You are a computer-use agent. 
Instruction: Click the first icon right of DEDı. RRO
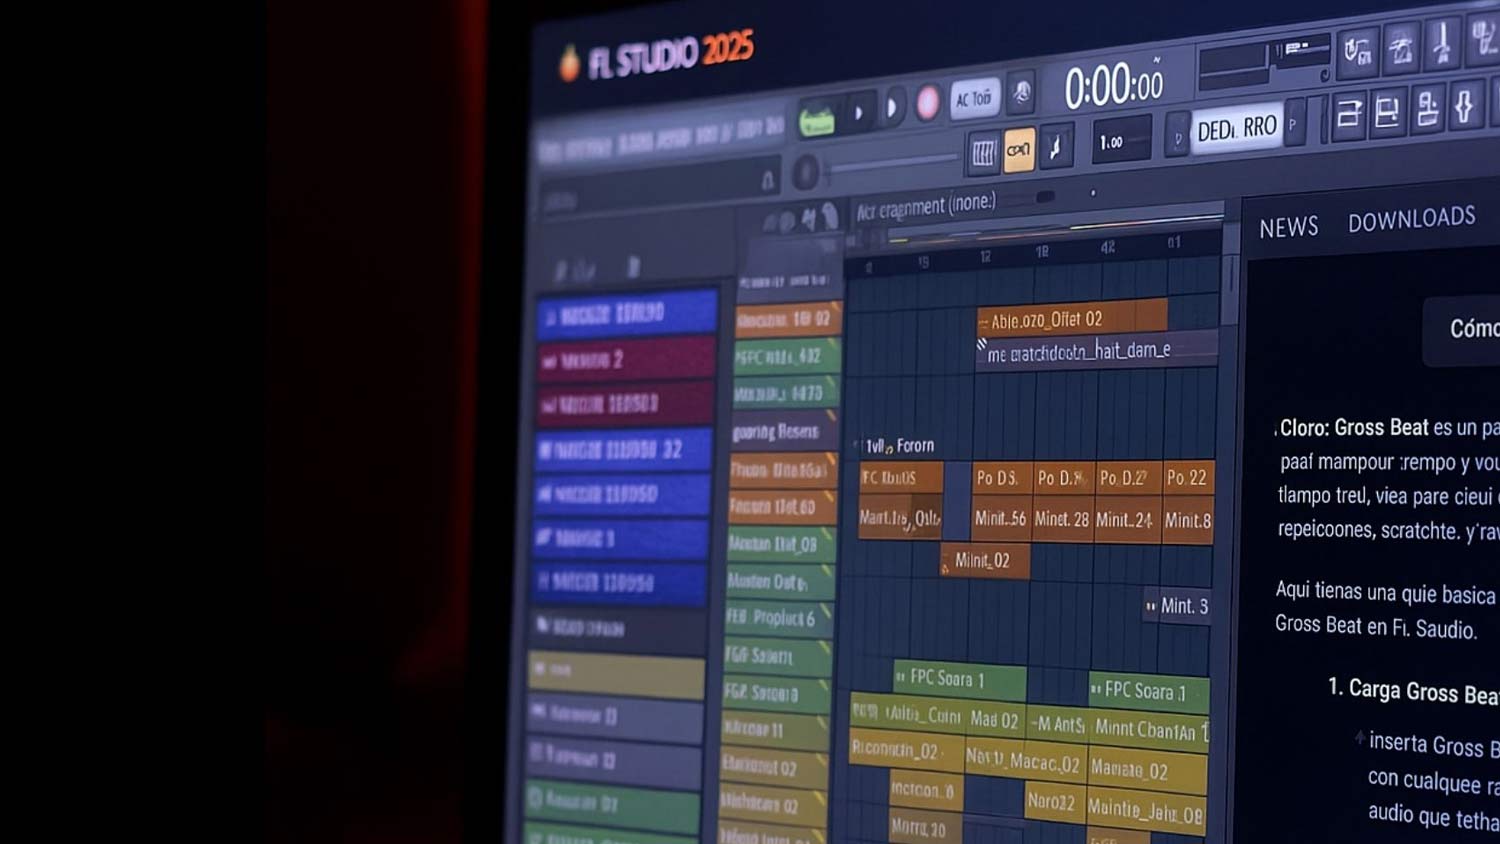[x=1348, y=114]
